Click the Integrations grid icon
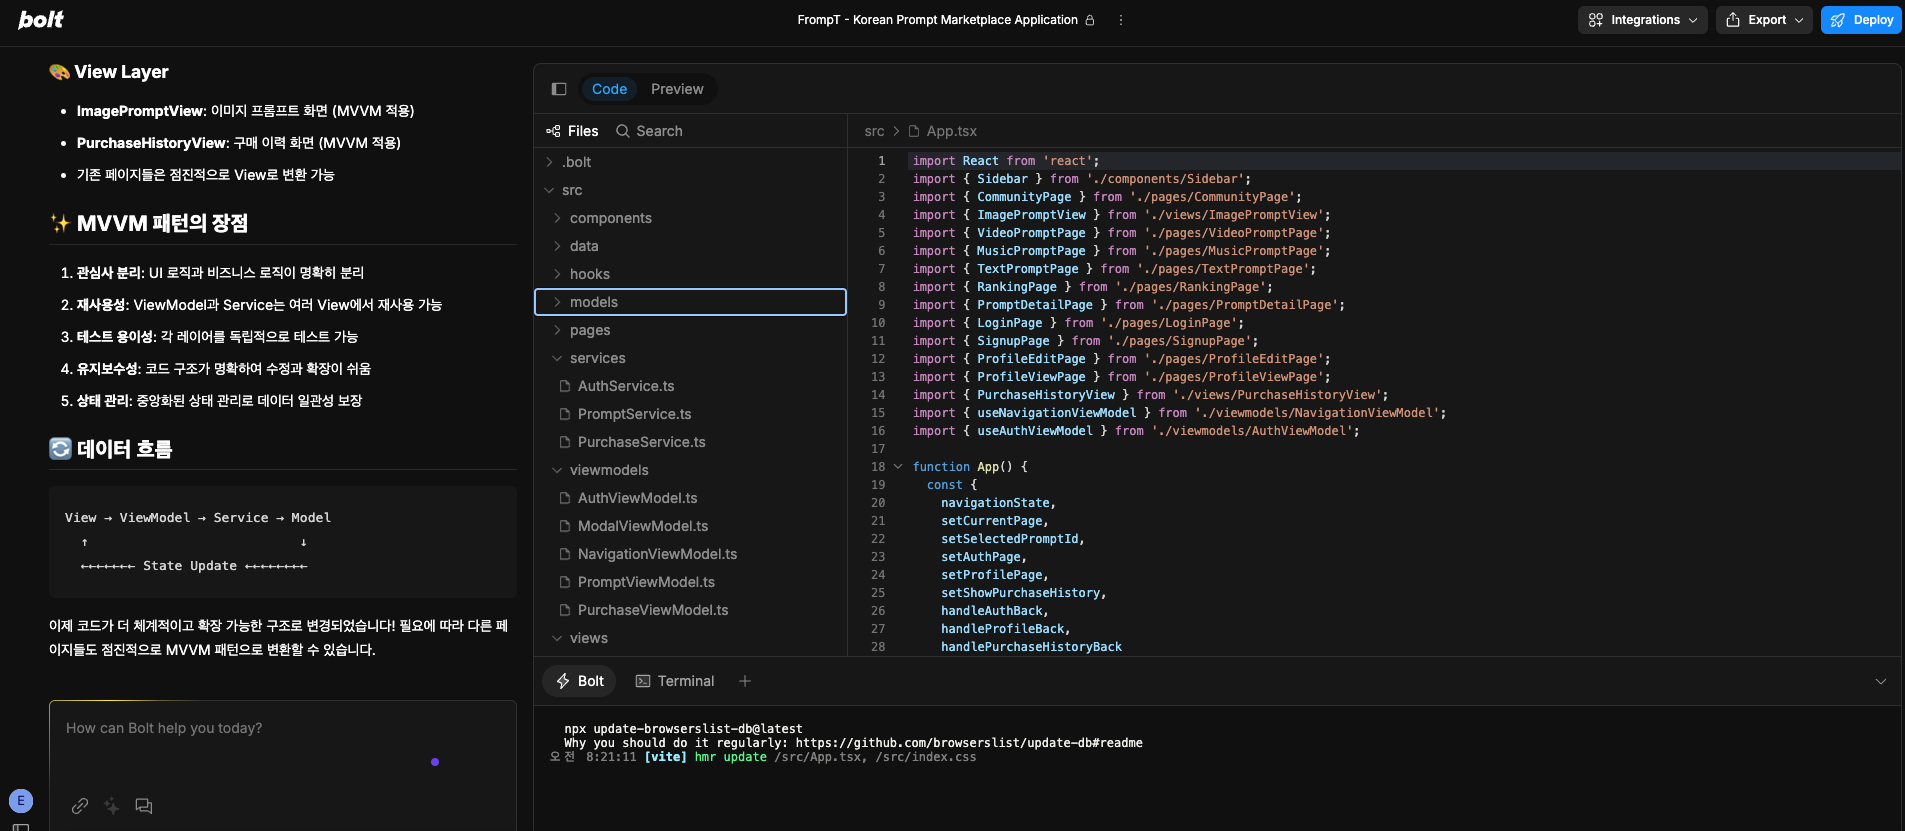The image size is (1905, 831). 1596,20
